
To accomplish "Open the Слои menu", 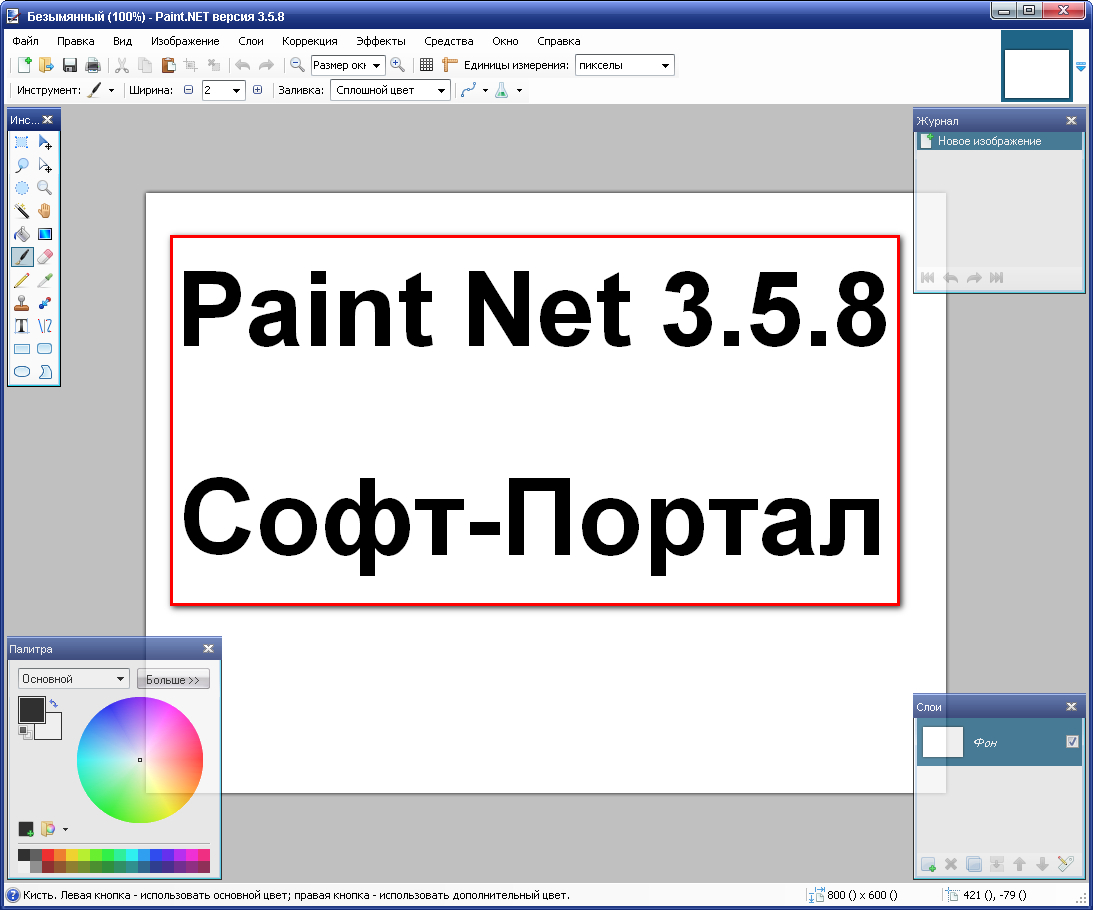I will coord(251,41).
